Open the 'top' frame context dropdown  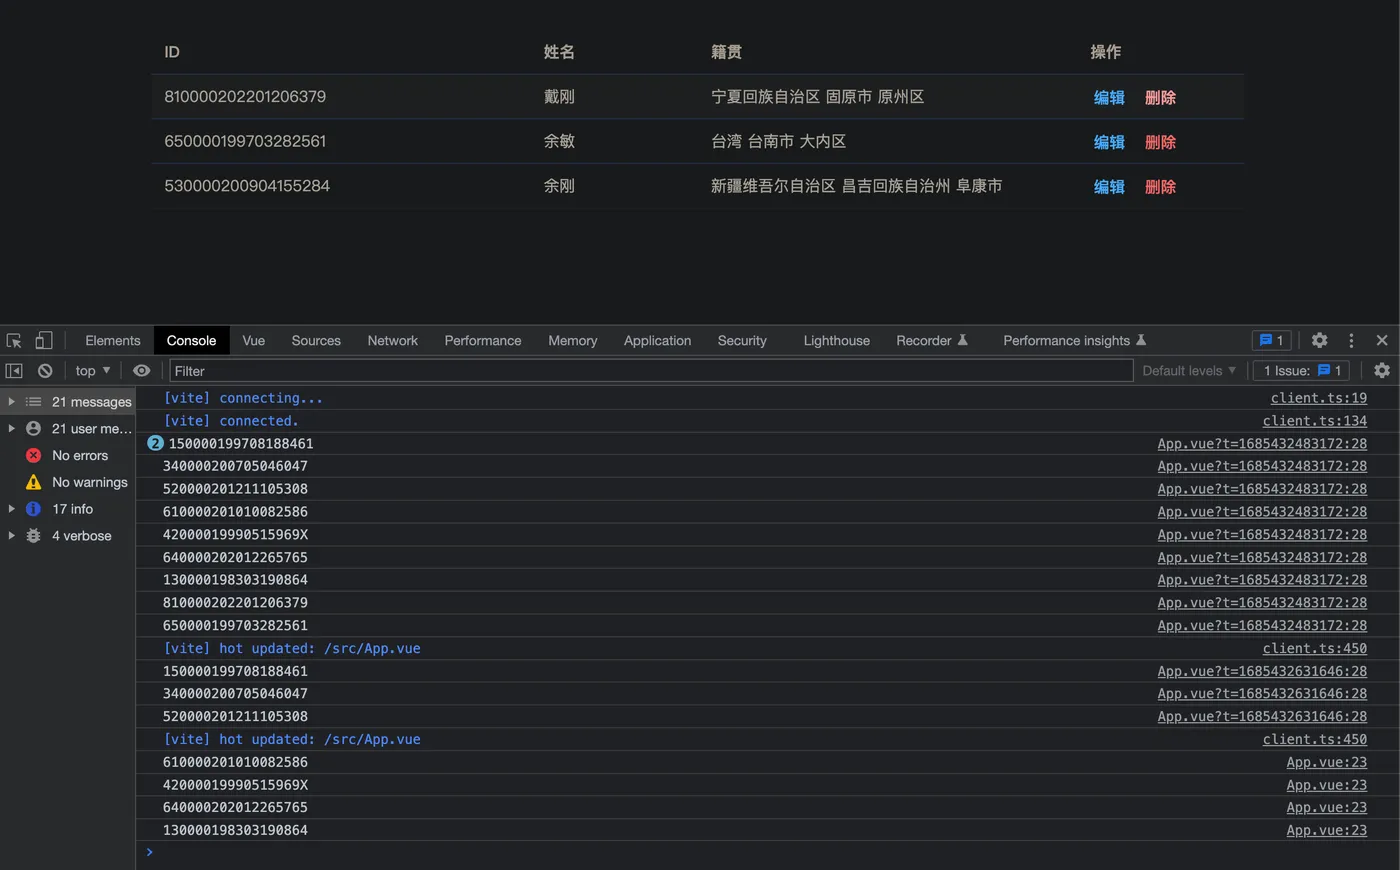[x=90, y=370]
